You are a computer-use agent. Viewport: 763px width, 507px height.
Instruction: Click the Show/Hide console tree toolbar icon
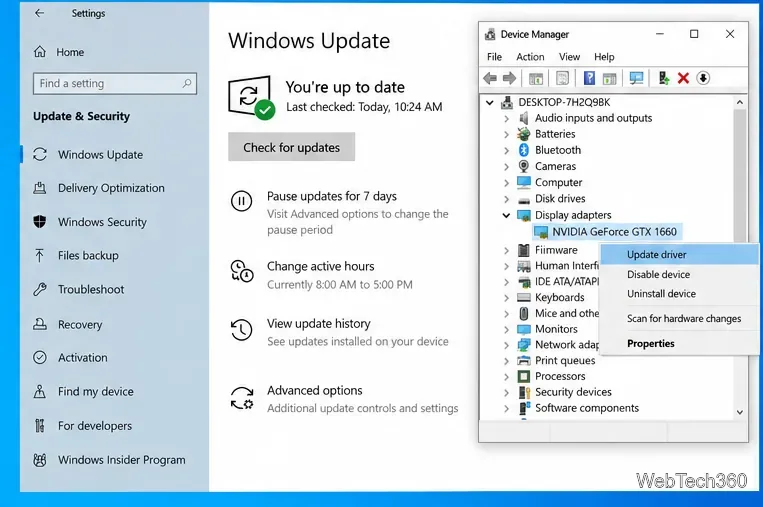pos(536,78)
